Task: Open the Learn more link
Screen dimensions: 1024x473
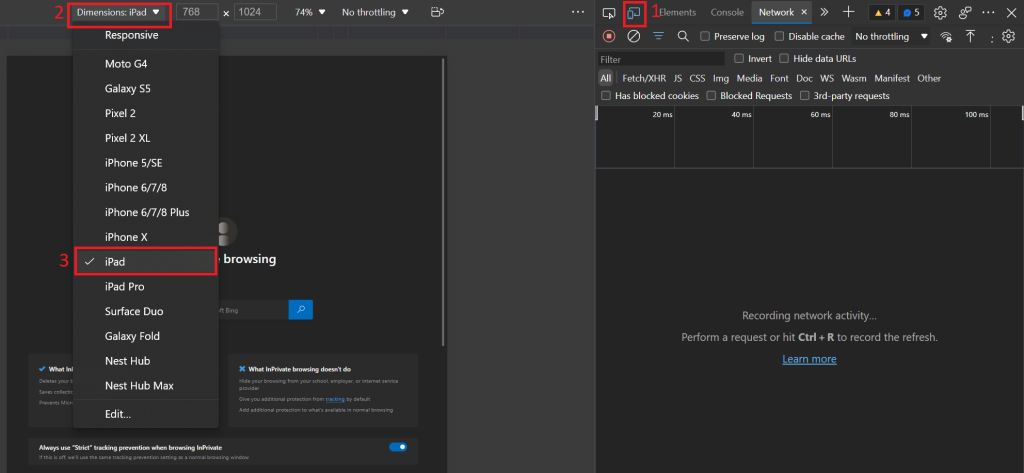Action: pyautogui.click(x=809, y=359)
